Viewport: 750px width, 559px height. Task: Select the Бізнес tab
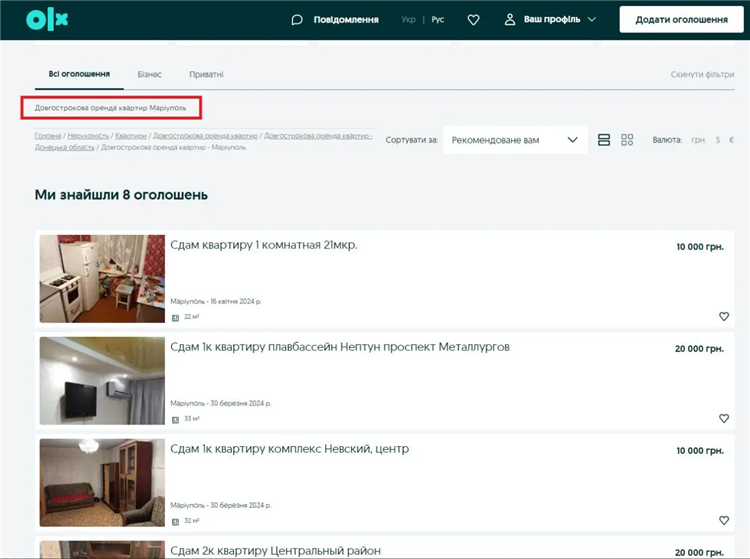tap(149, 75)
